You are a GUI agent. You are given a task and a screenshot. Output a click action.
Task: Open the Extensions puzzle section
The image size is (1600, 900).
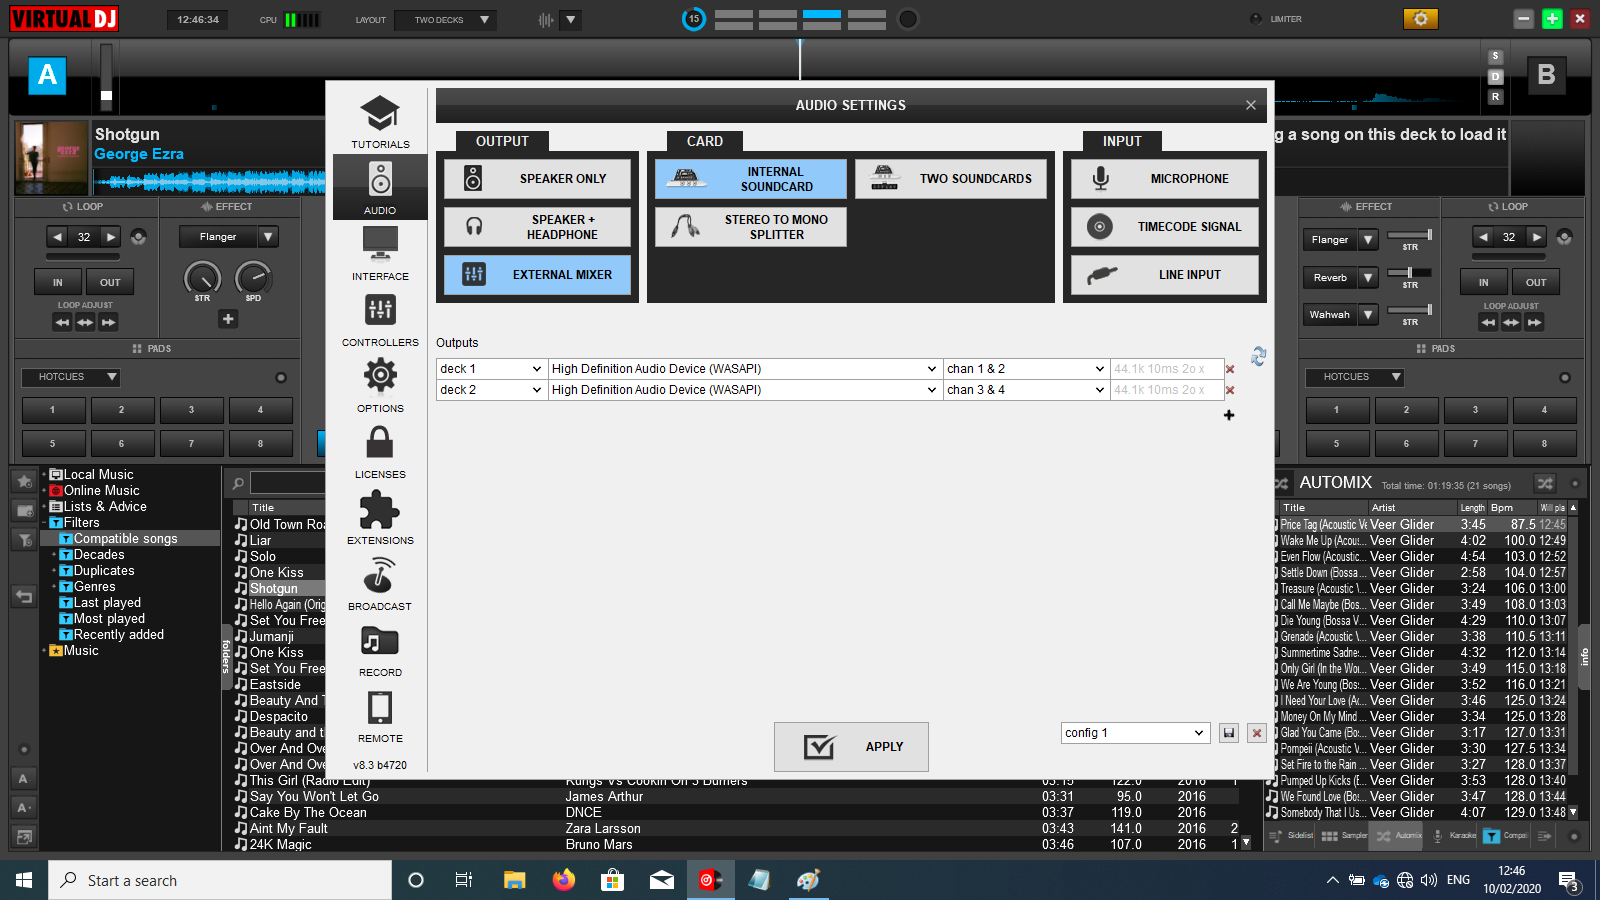tap(380, 518)
